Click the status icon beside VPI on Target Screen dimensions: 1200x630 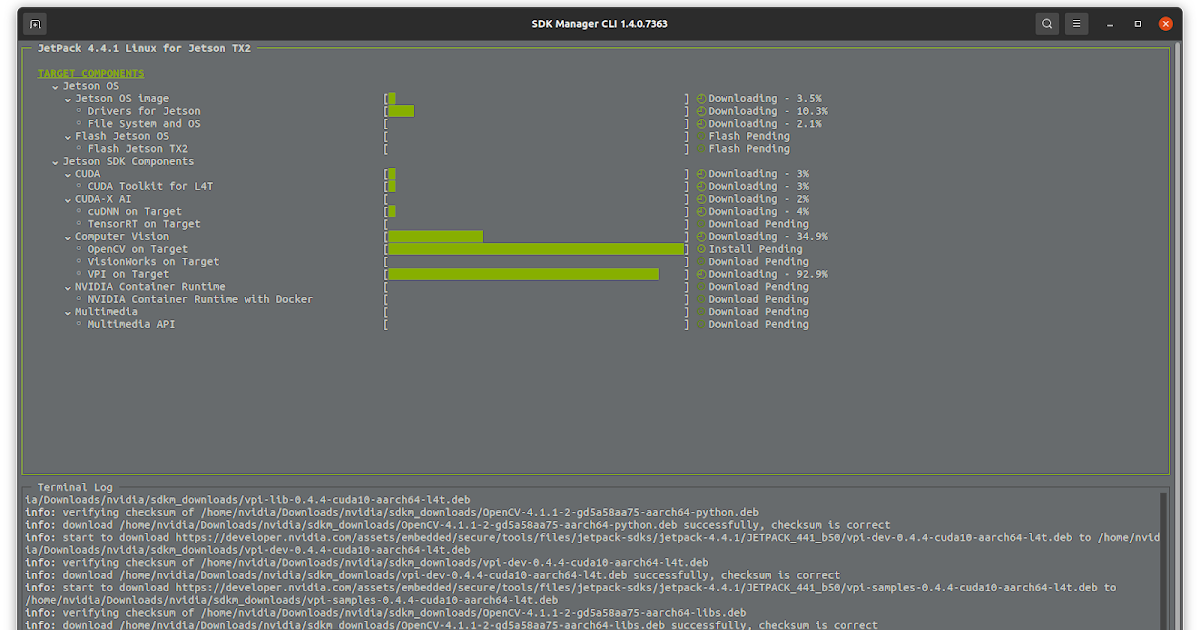701,273
